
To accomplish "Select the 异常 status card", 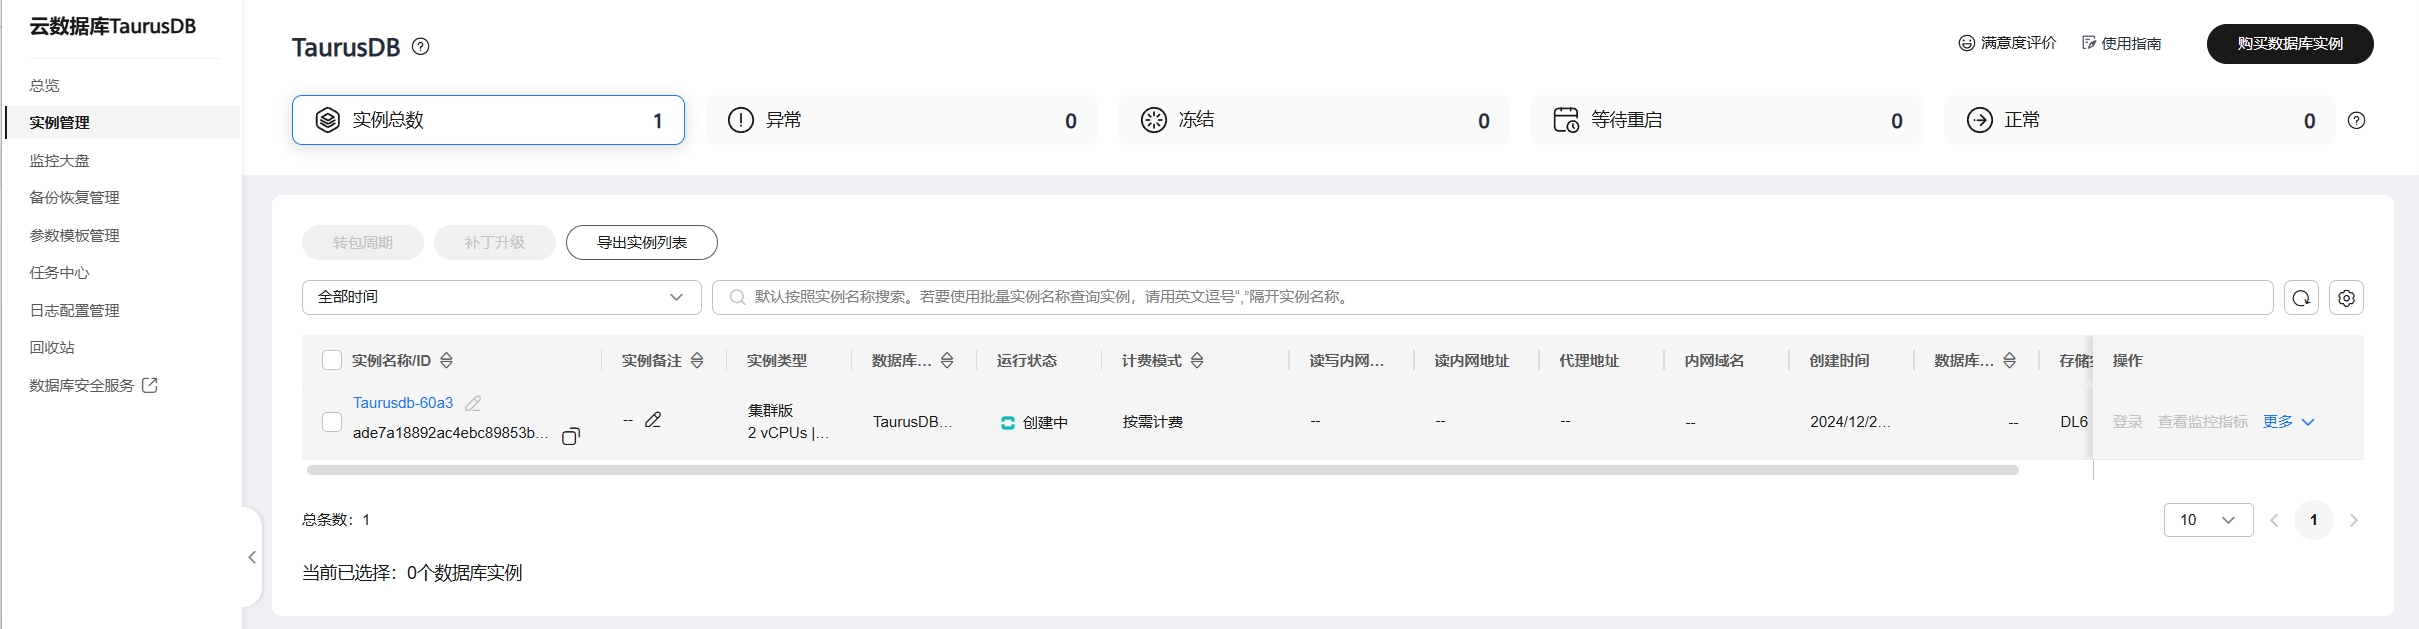I will (901, 120).
